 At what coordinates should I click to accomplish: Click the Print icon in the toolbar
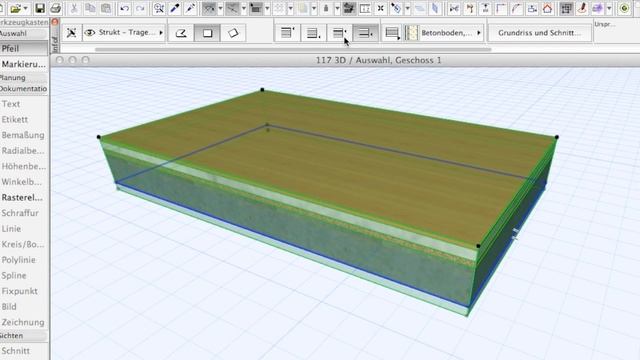(56, 8)
